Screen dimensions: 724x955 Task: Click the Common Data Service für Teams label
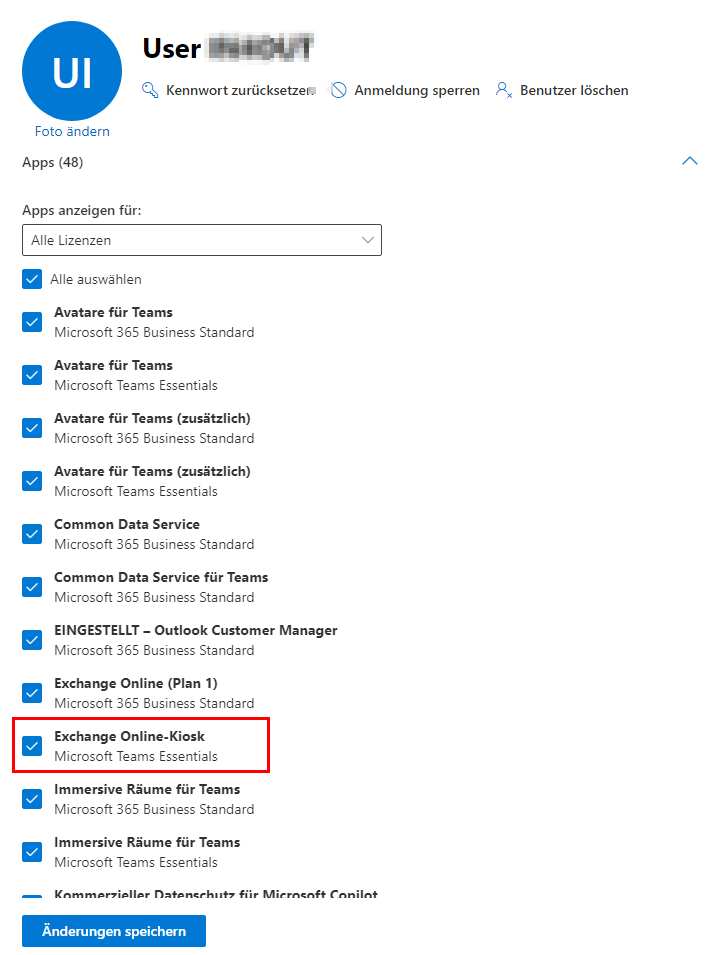coord(161,577)
